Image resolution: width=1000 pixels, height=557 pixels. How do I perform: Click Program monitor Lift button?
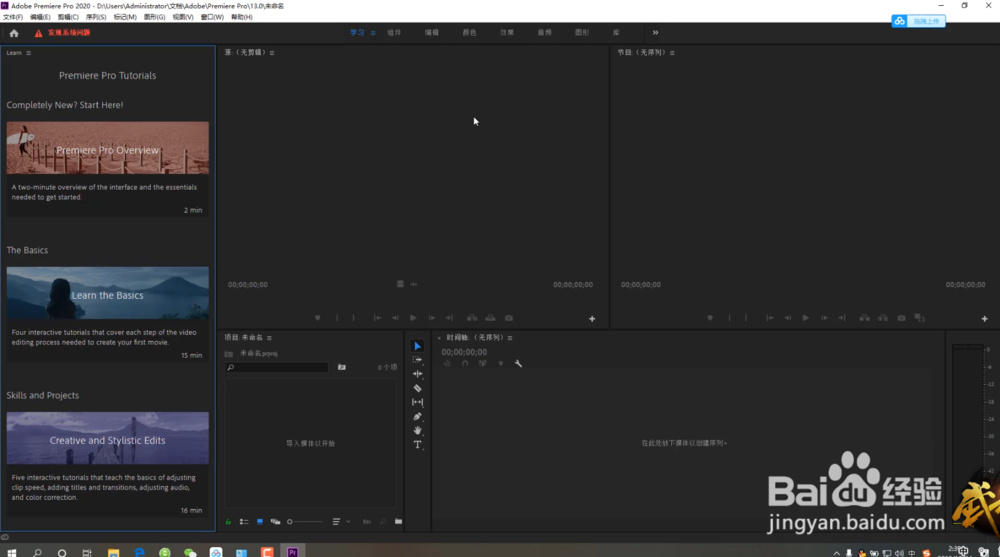point(864,318)
